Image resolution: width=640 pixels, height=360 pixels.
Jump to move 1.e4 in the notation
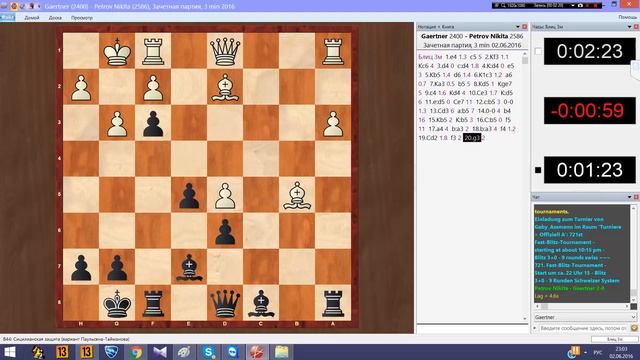[x=451, y=57]
